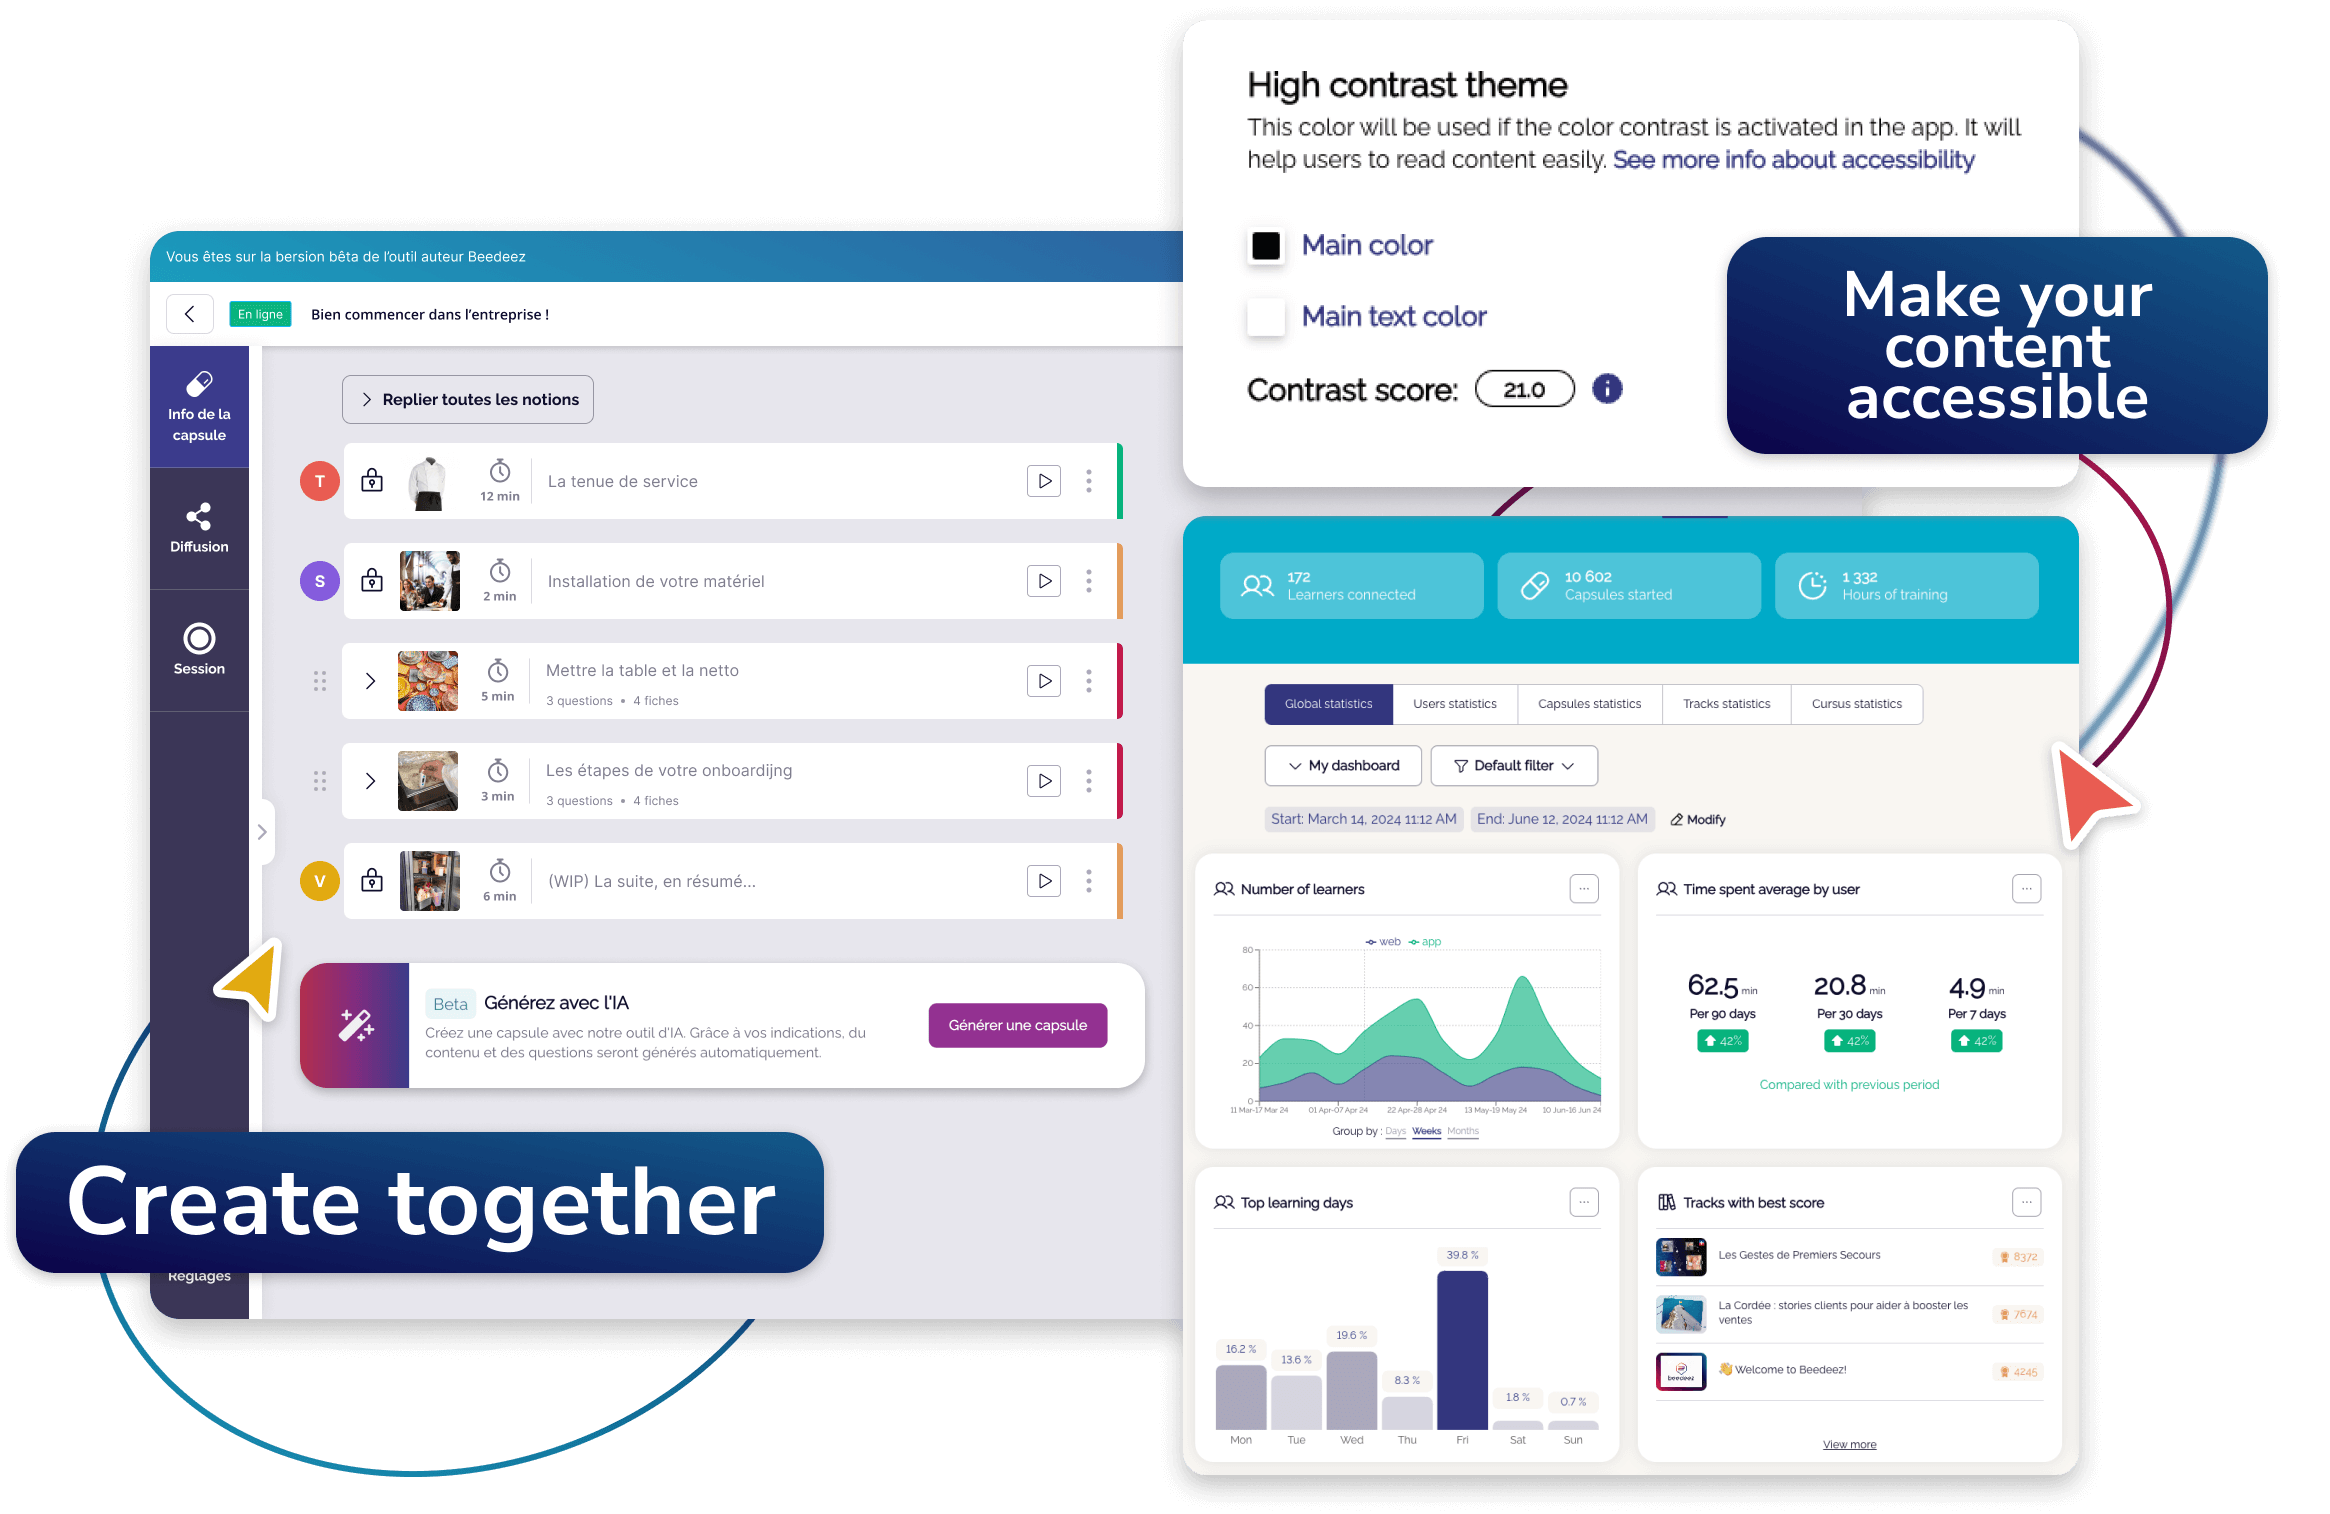Click the play button on Installation de votre matériel
The height and width of the screenshot is (1514, 2330).
[1044, 584]
